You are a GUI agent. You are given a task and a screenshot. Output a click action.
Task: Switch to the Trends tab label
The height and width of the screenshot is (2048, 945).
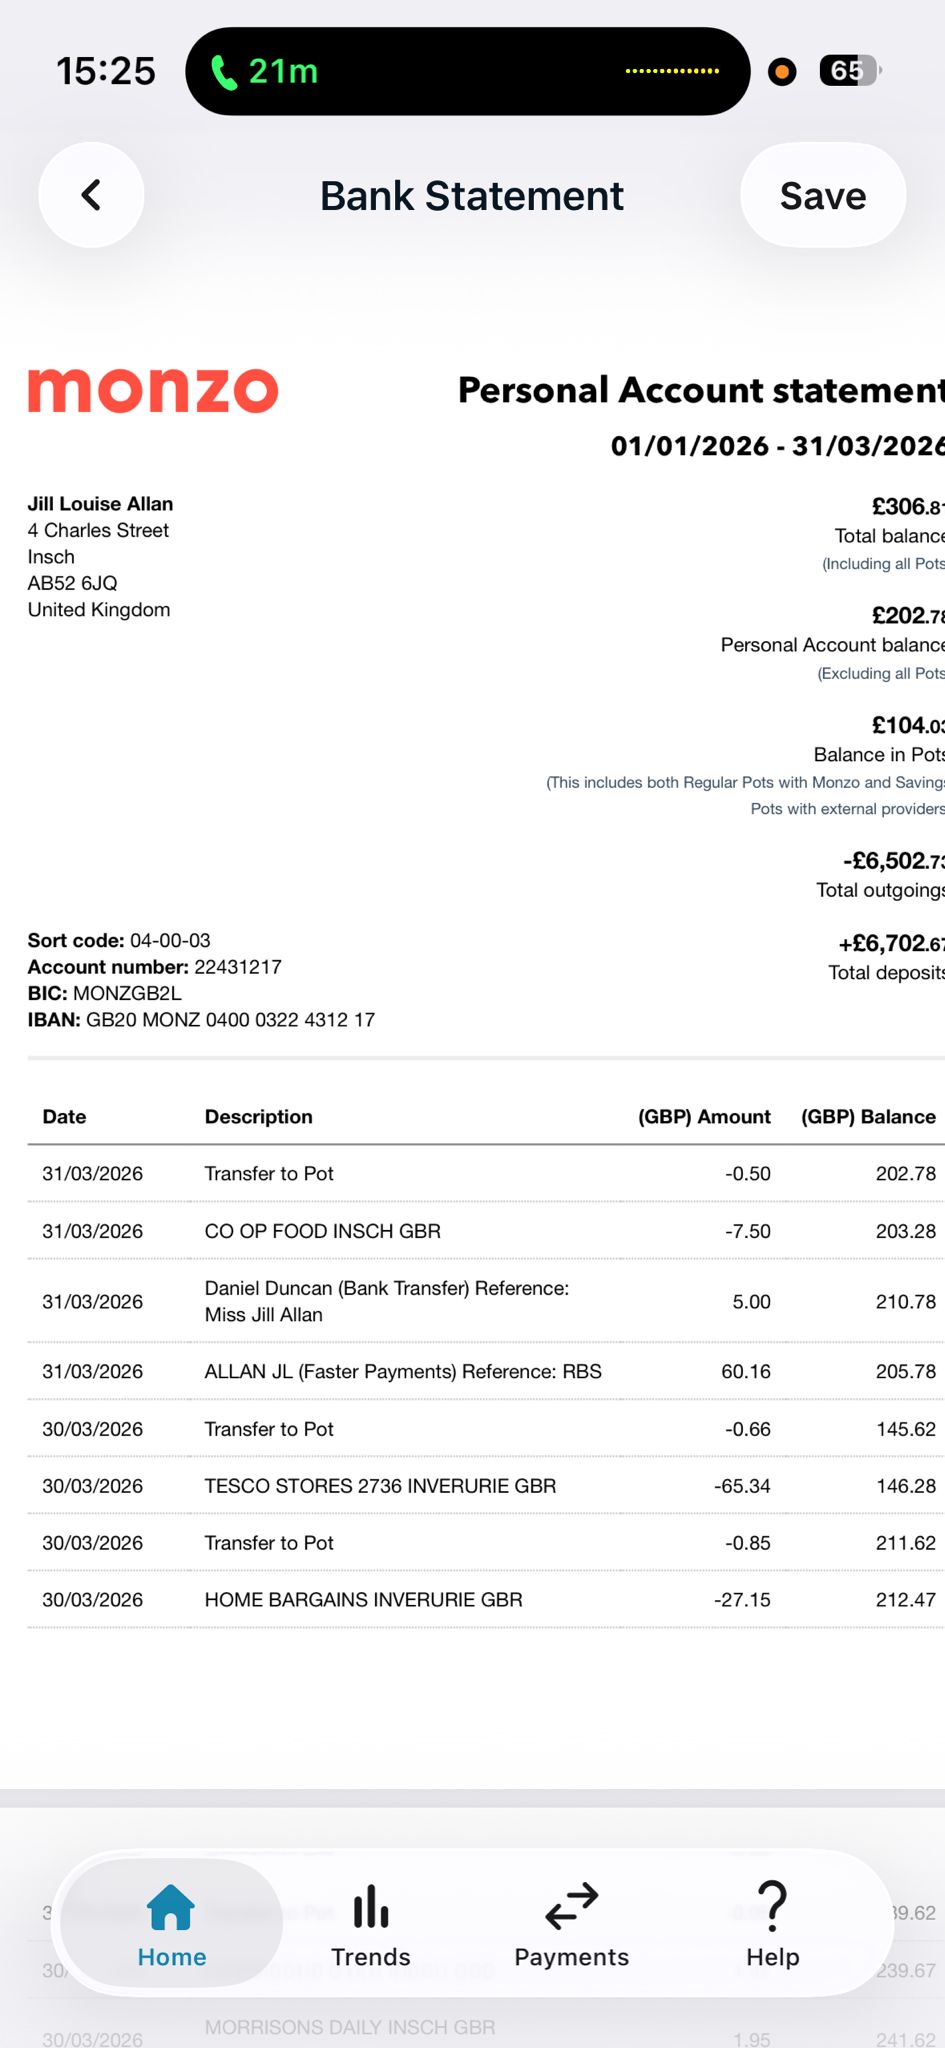371,1957
